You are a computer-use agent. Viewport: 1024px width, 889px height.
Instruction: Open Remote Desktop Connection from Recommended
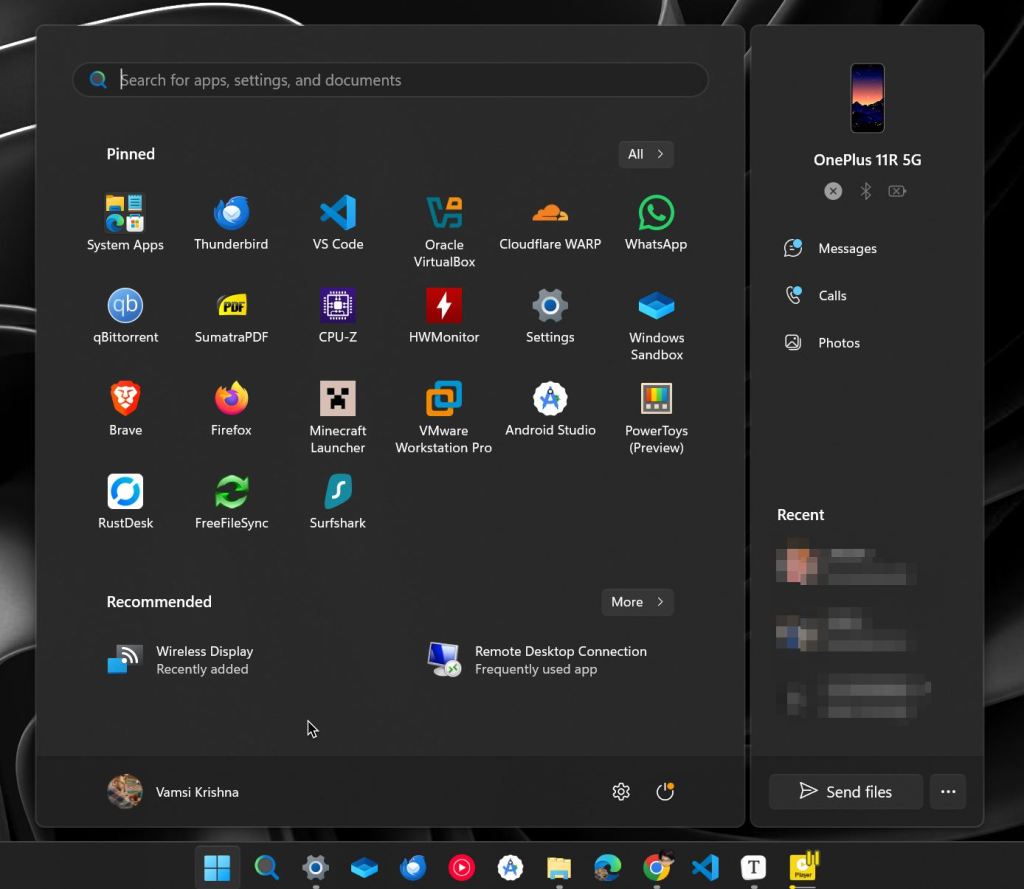(x=537, y=660)
